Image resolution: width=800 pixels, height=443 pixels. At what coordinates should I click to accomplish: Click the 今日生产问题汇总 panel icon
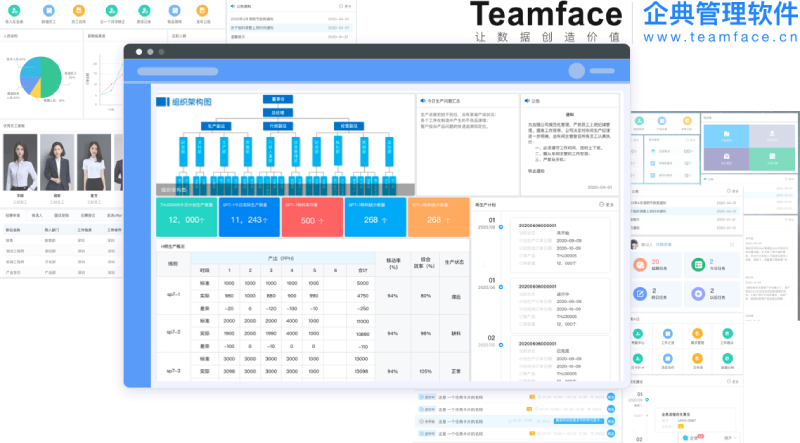tap(421, 101)
